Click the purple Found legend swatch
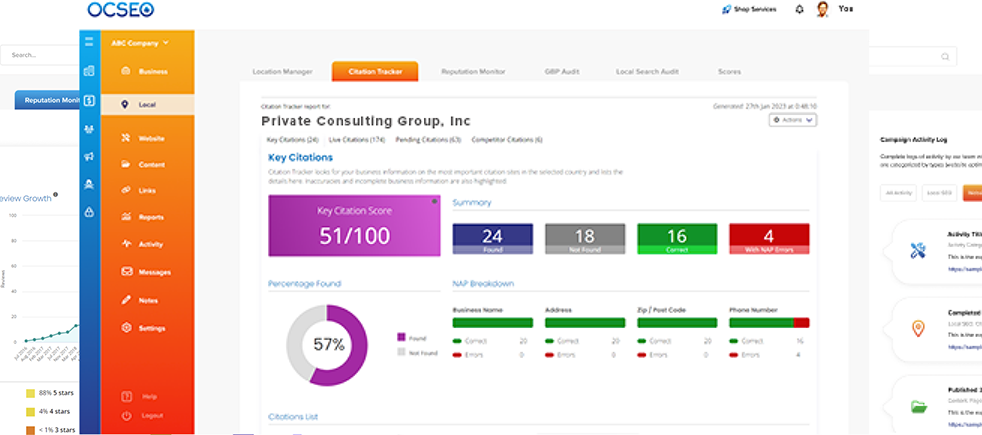982x435 pixels. point(401,337)
